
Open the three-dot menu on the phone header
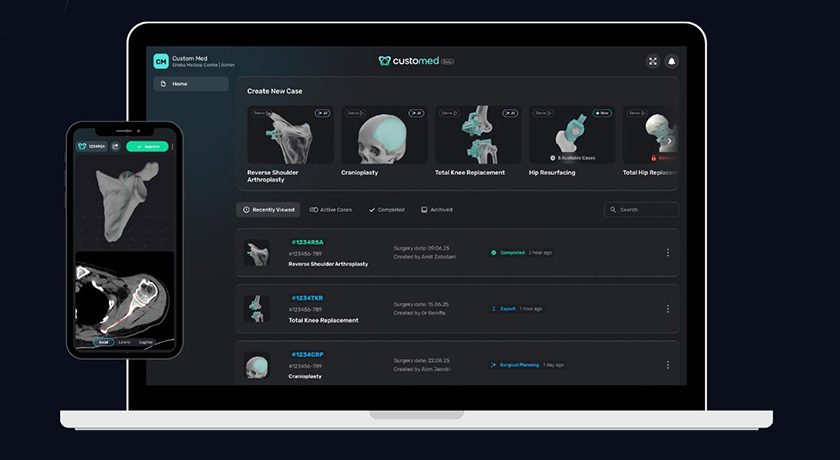pyautogui.click(x=172, y=146)
